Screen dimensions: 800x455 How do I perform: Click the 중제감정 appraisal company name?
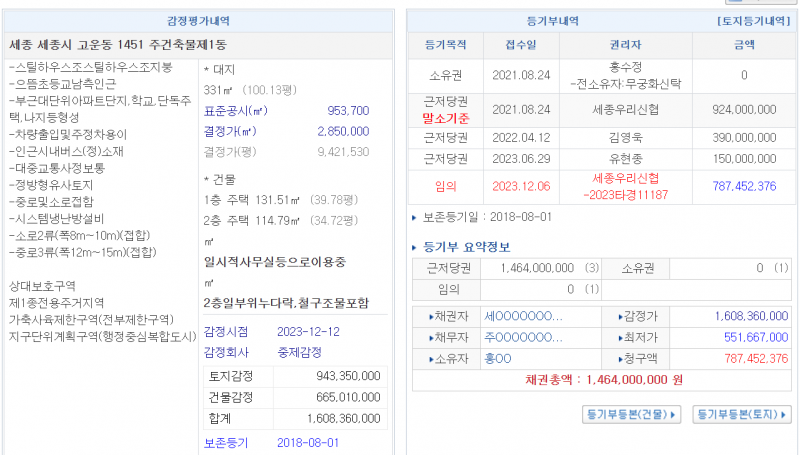[x=300, y=352]
